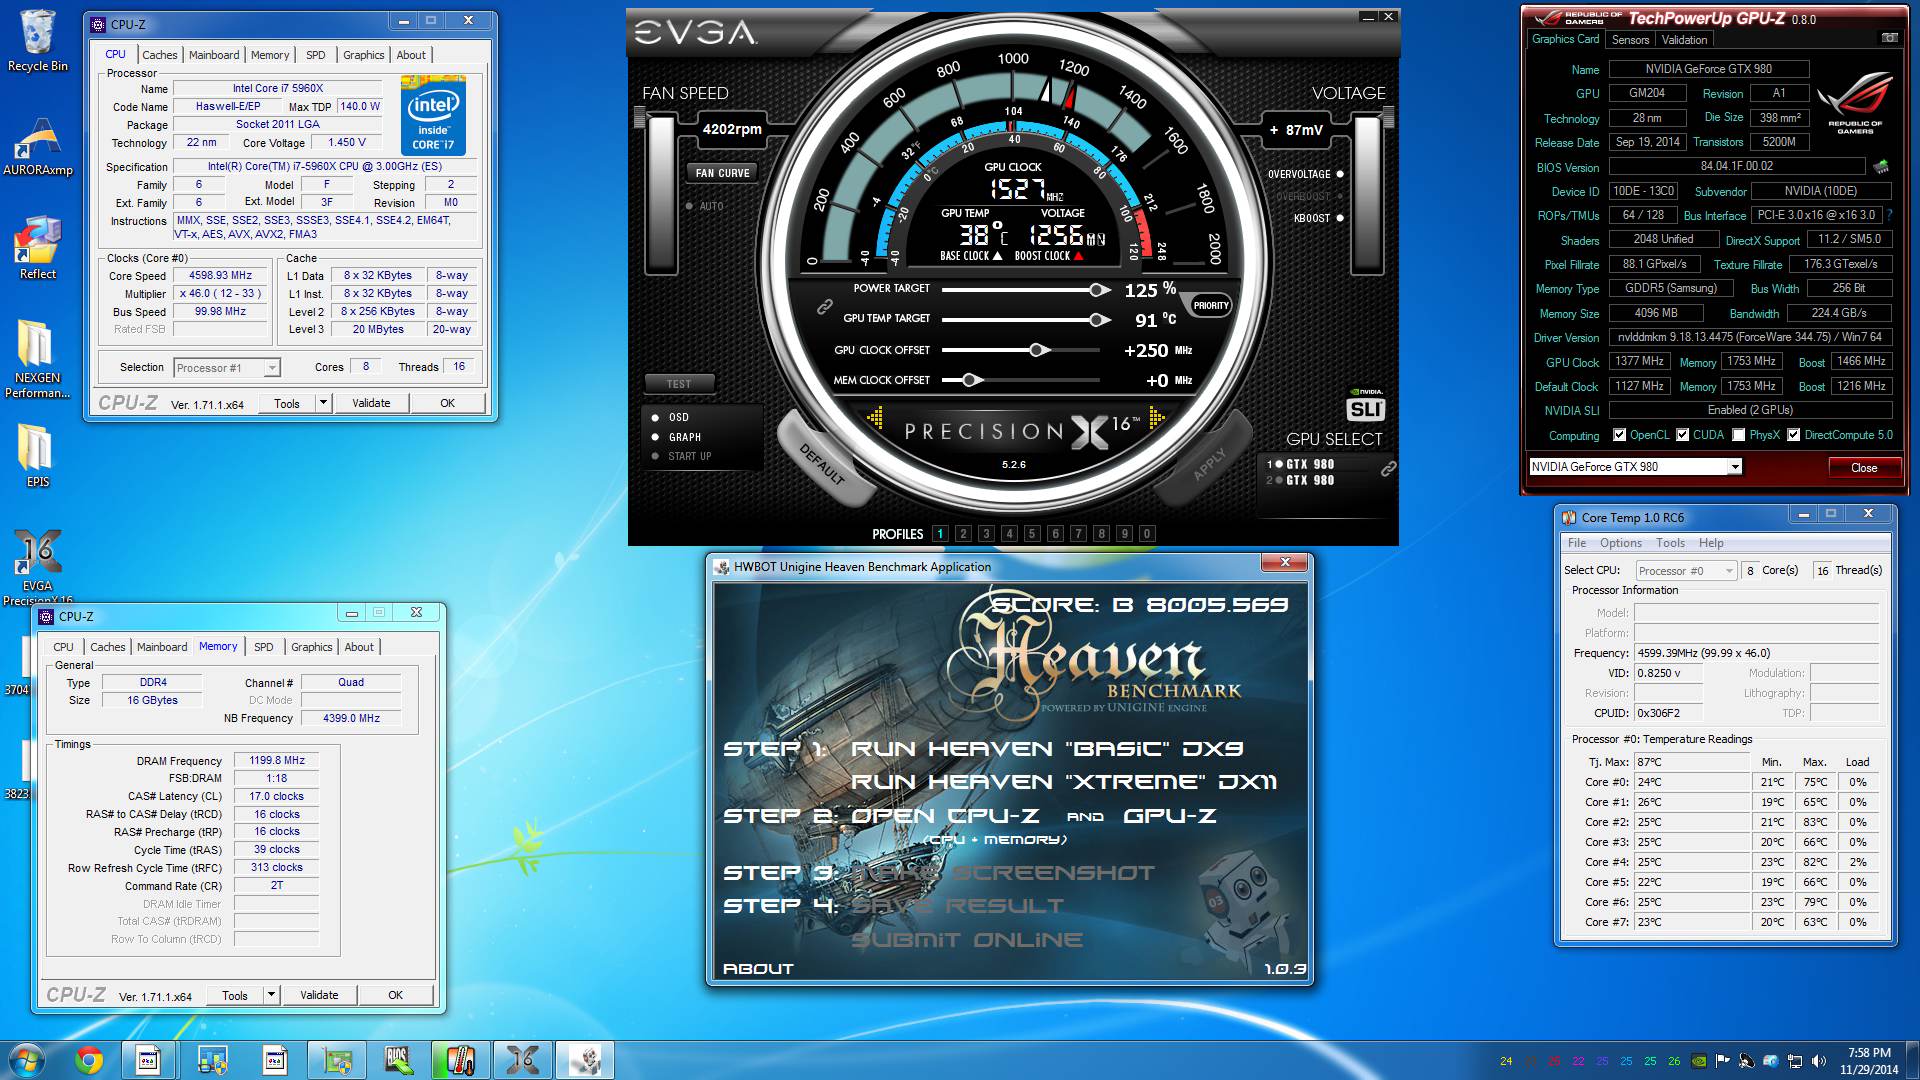Click GRAPH option in PrecisionX

tap(676, 437)
